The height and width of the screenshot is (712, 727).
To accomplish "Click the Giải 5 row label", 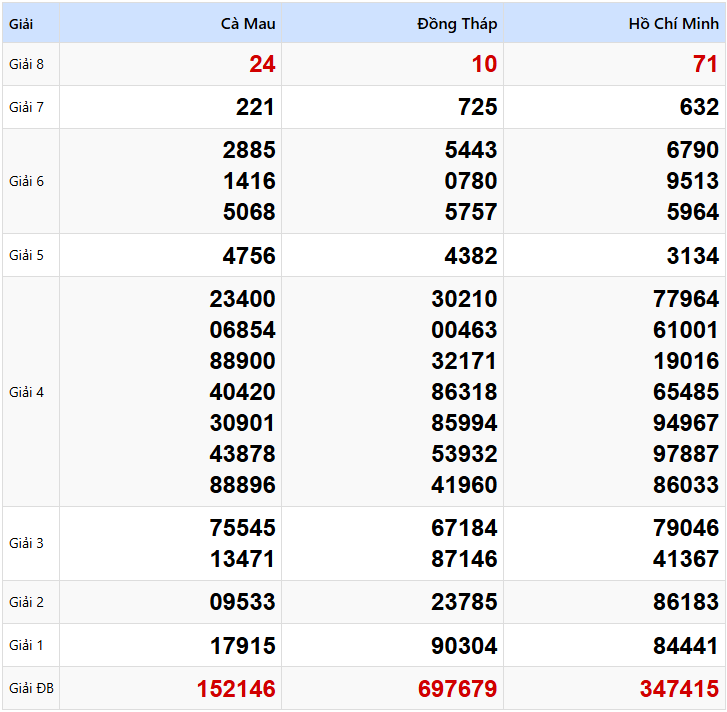I will (x=26, y=255).
